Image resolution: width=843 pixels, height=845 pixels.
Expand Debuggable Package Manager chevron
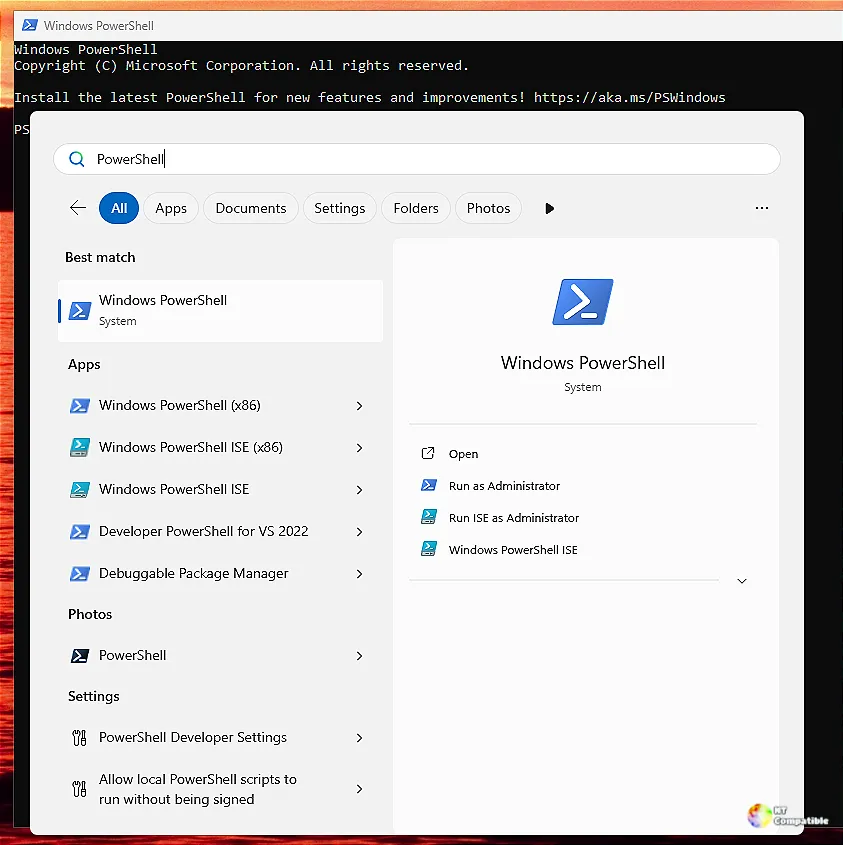(360, 574)
